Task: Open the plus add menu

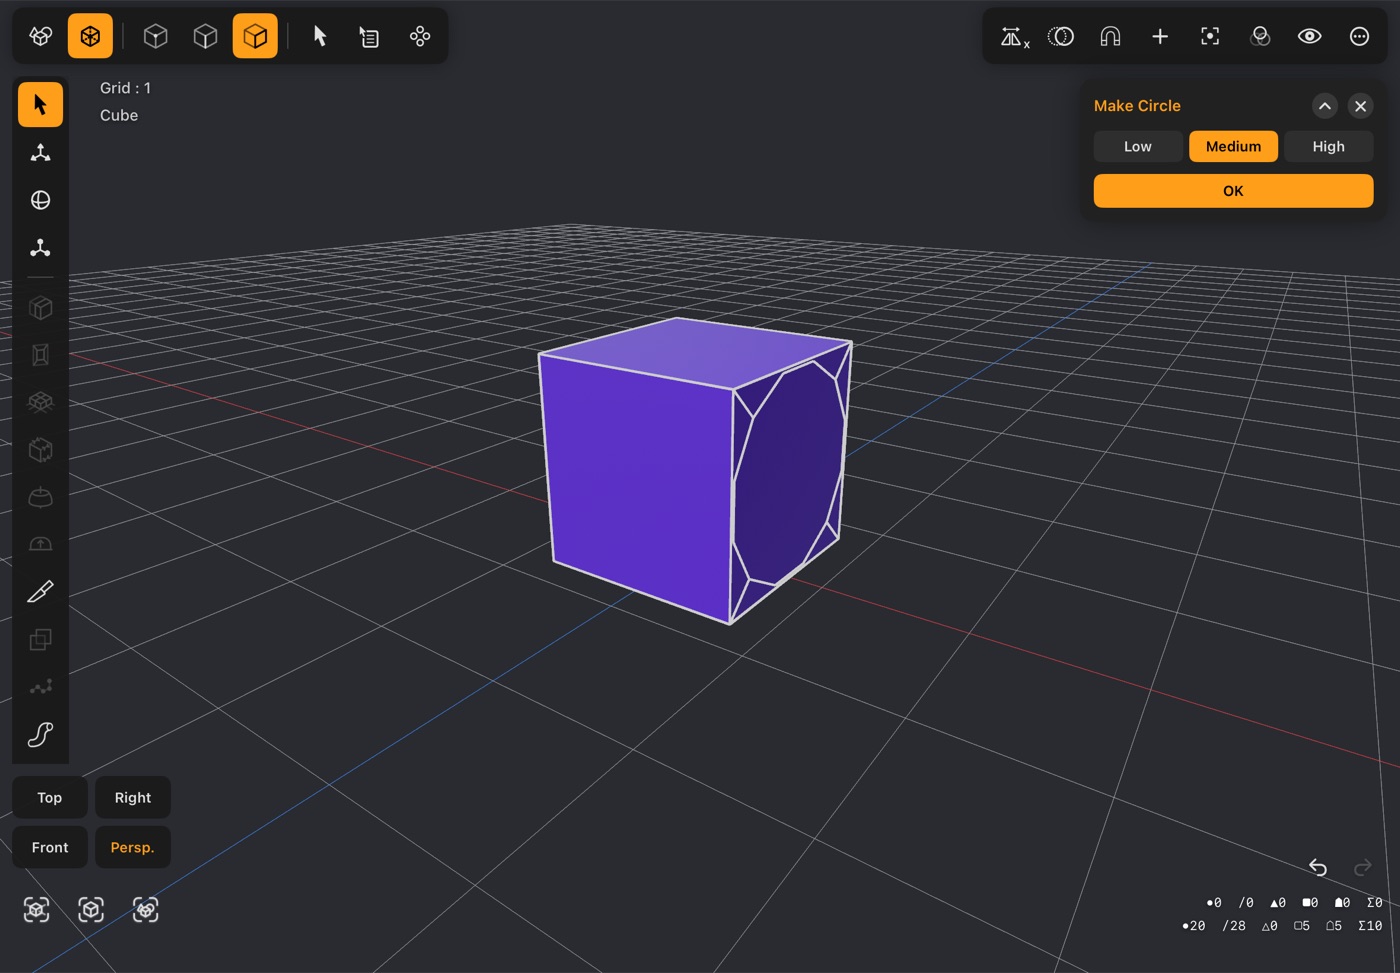Action: pos(1160,36)
